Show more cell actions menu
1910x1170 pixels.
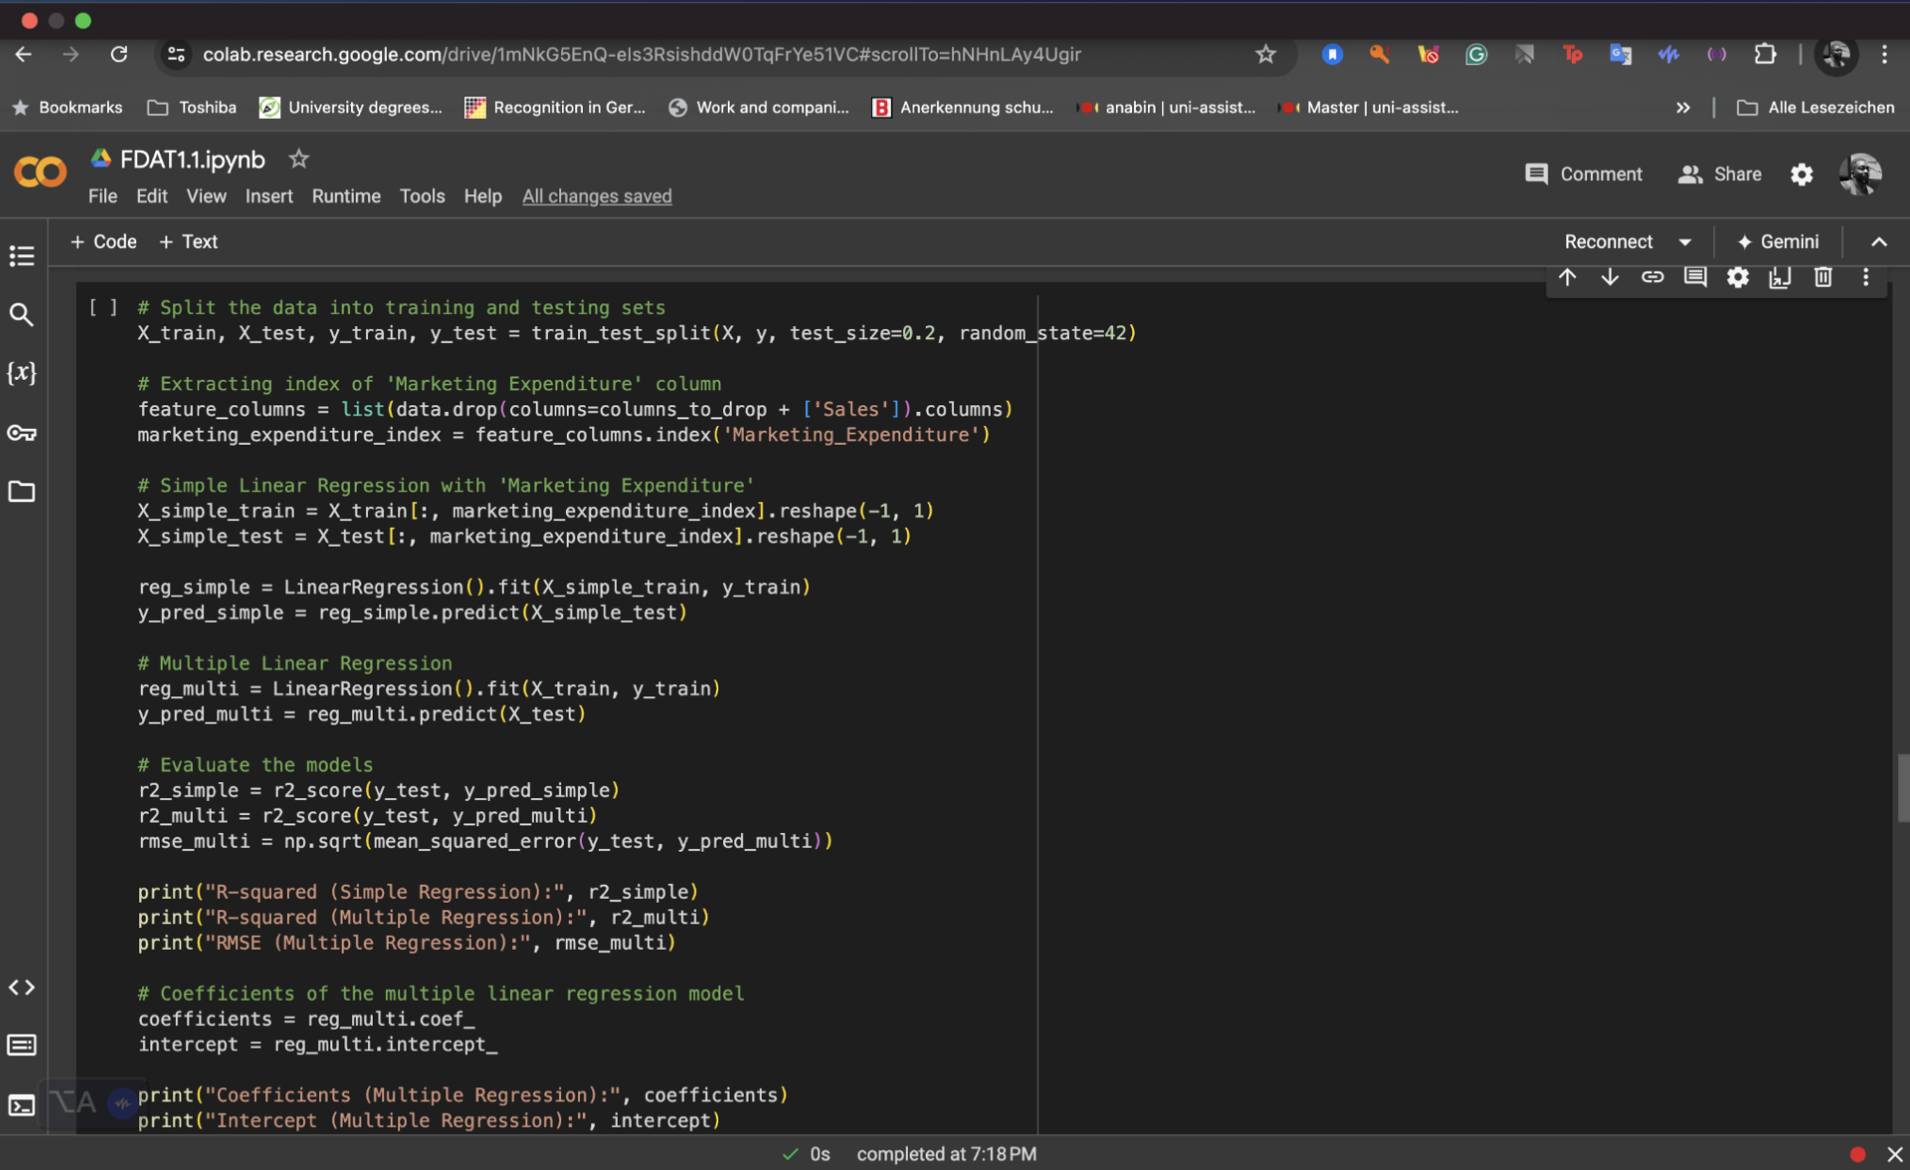click(1865, 277)
